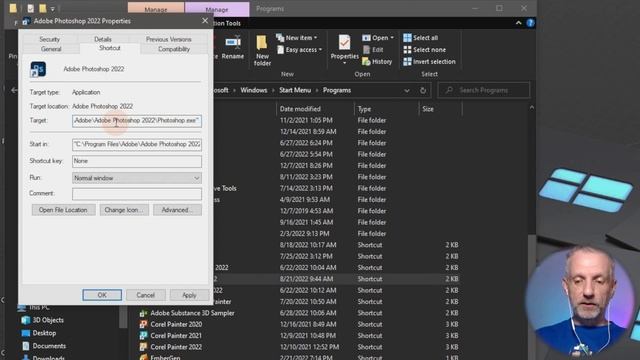Click the Search Programs box
The height and width of the screenshot is (360, 640).
484,90
